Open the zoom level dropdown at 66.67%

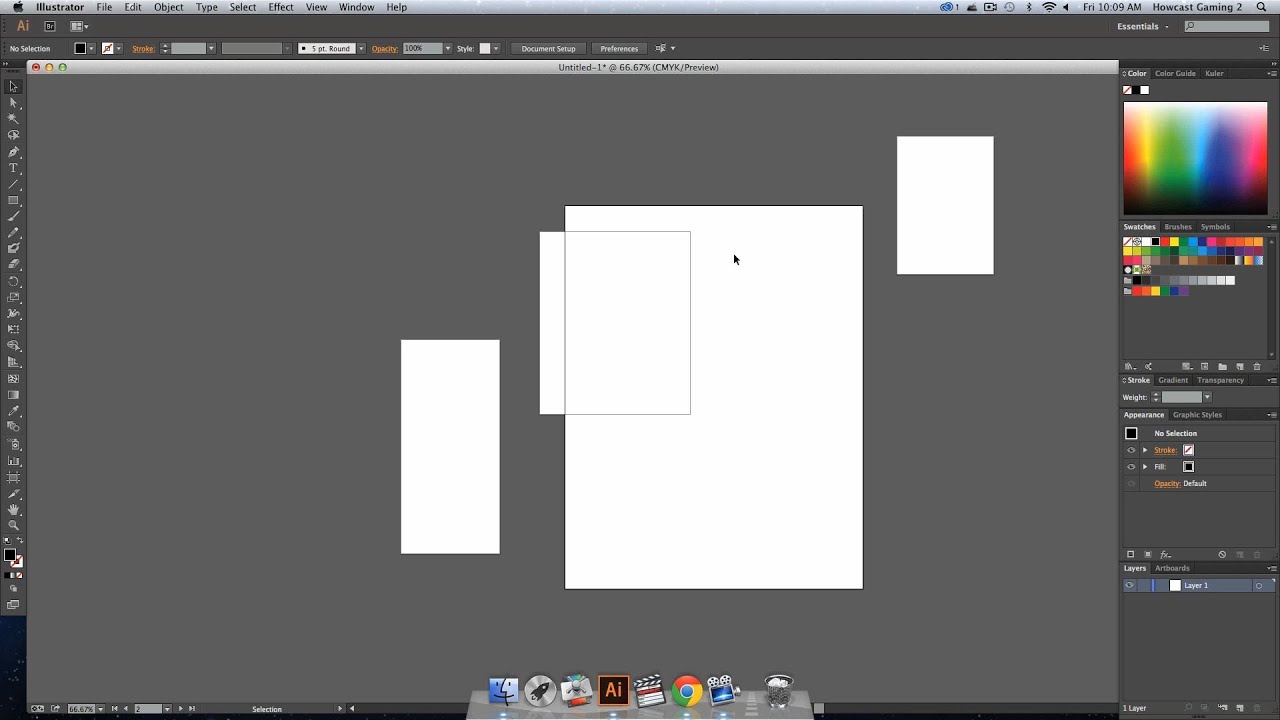click(101, 708)
